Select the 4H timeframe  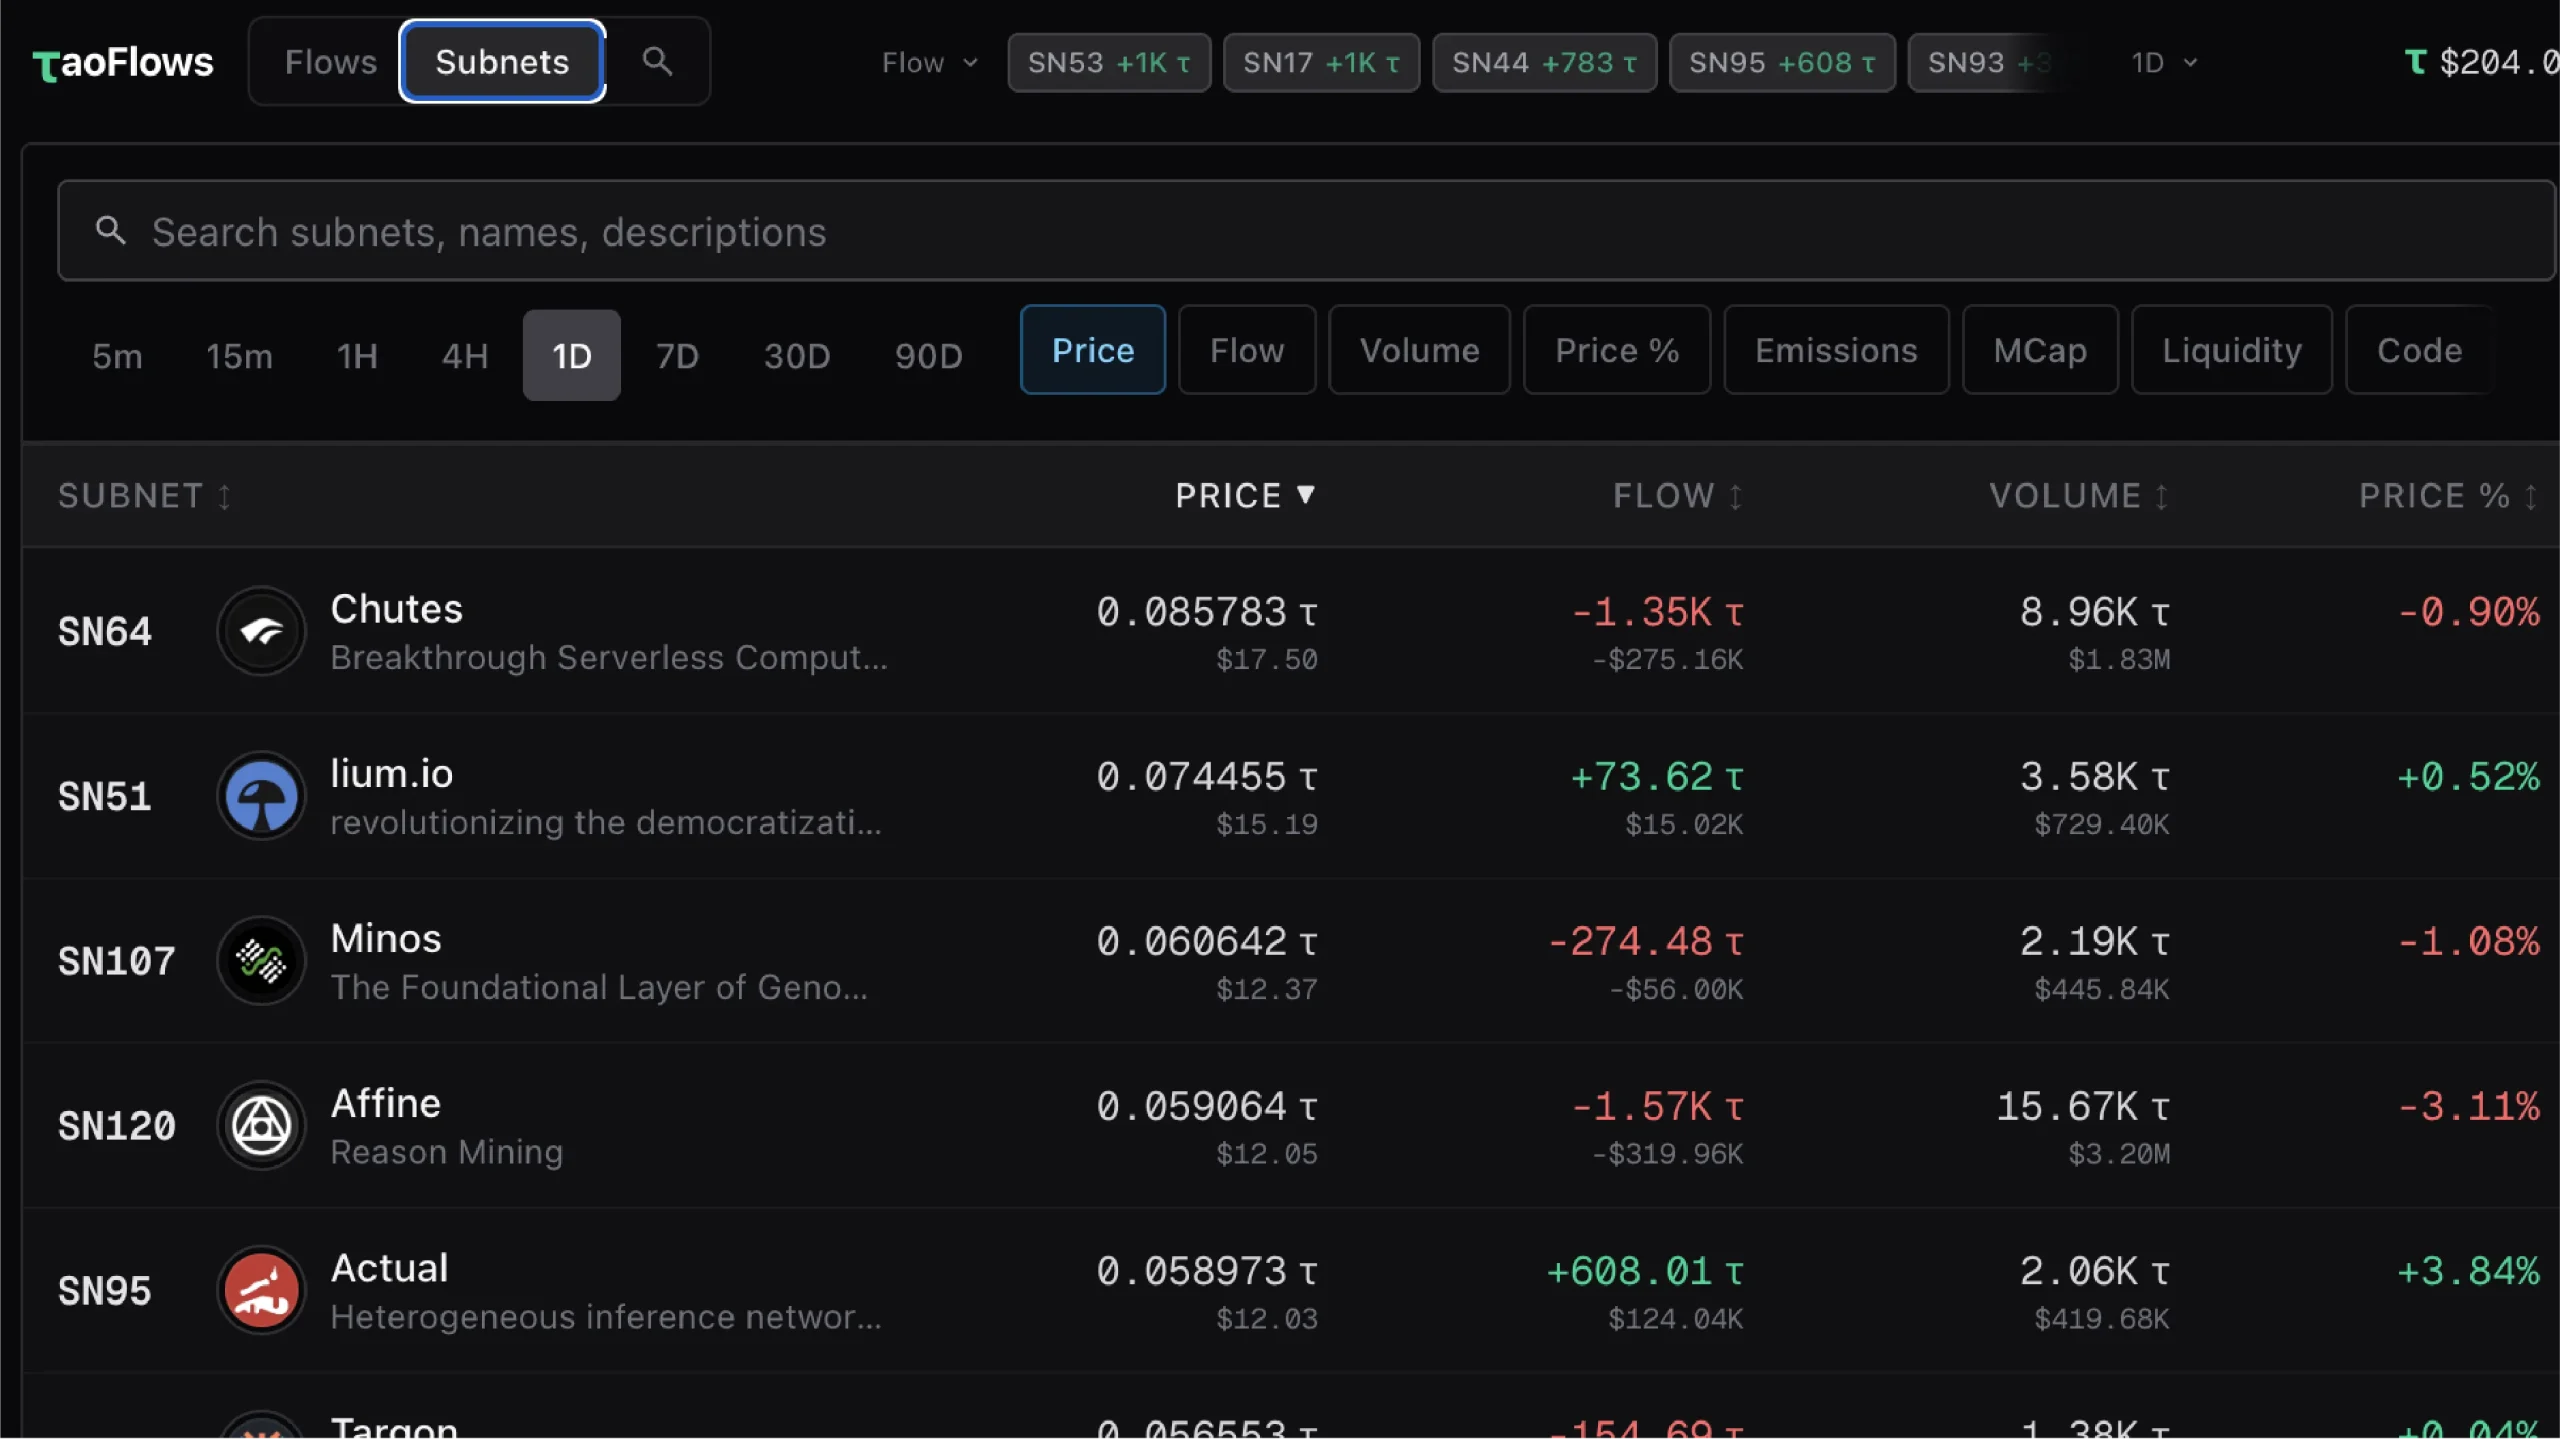pyautogui.click(x=465, y=356)
